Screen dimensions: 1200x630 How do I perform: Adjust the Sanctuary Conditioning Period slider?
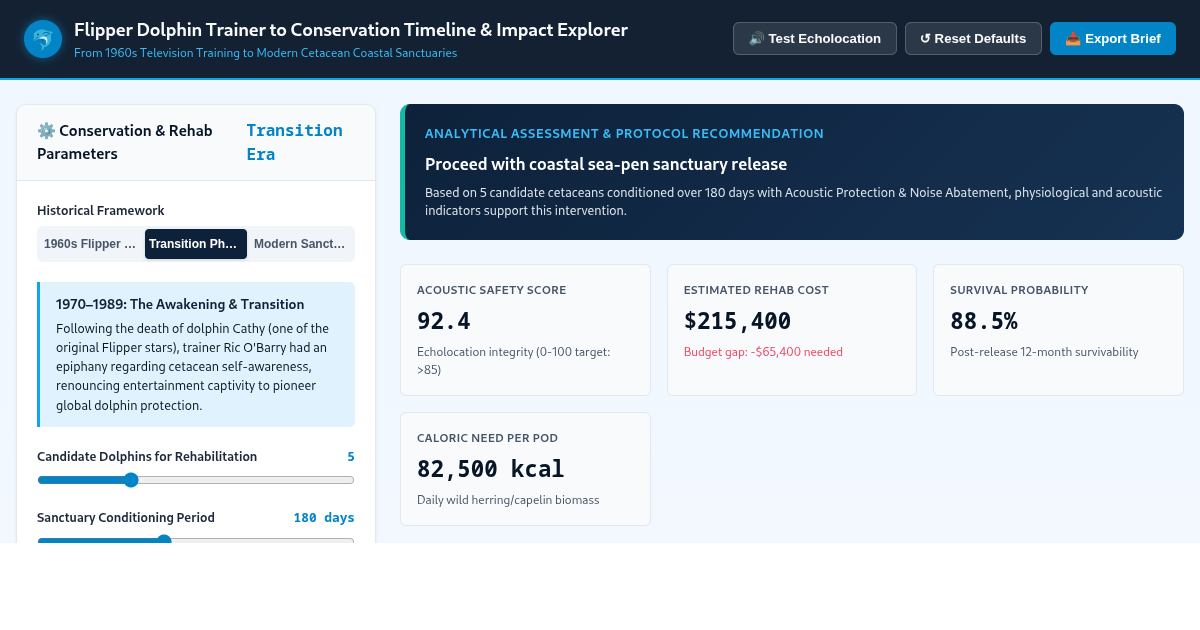tap(196, 541)
